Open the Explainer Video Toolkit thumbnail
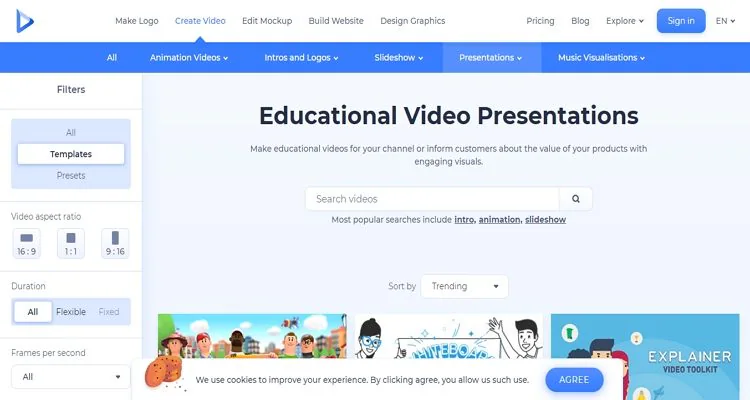 (645, 356)
